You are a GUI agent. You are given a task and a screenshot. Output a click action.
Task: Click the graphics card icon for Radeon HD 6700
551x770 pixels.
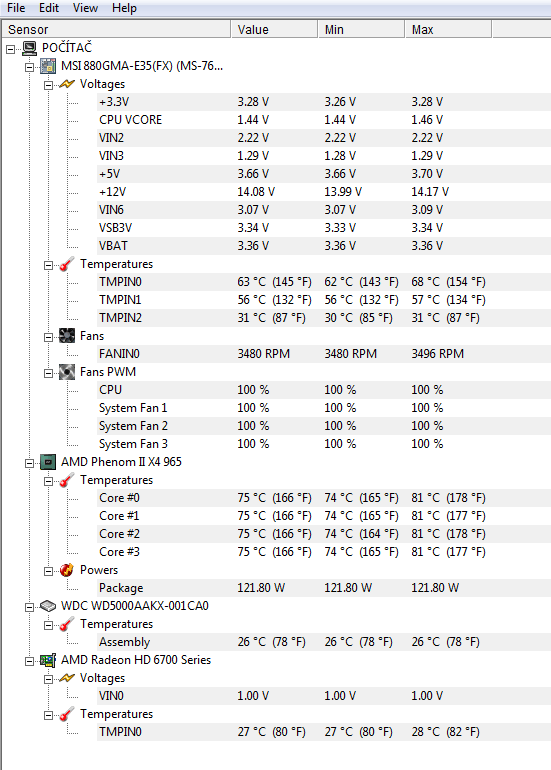[x=48, y=660]
